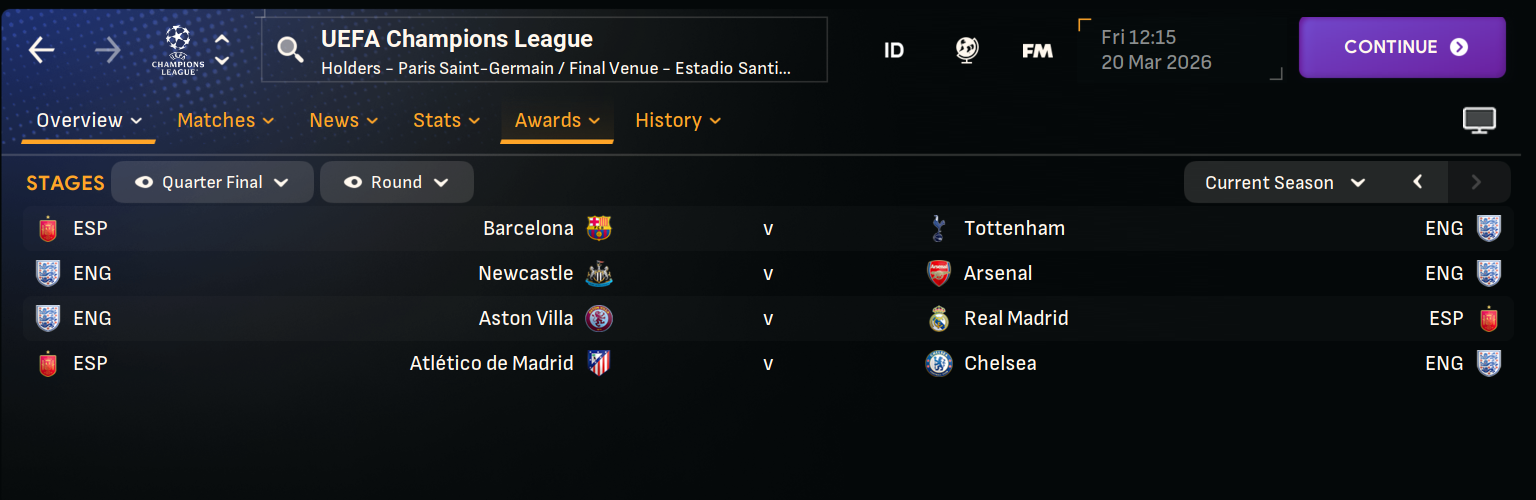Open the History tab menu
Screen dimensions: 1536x500
678,121
